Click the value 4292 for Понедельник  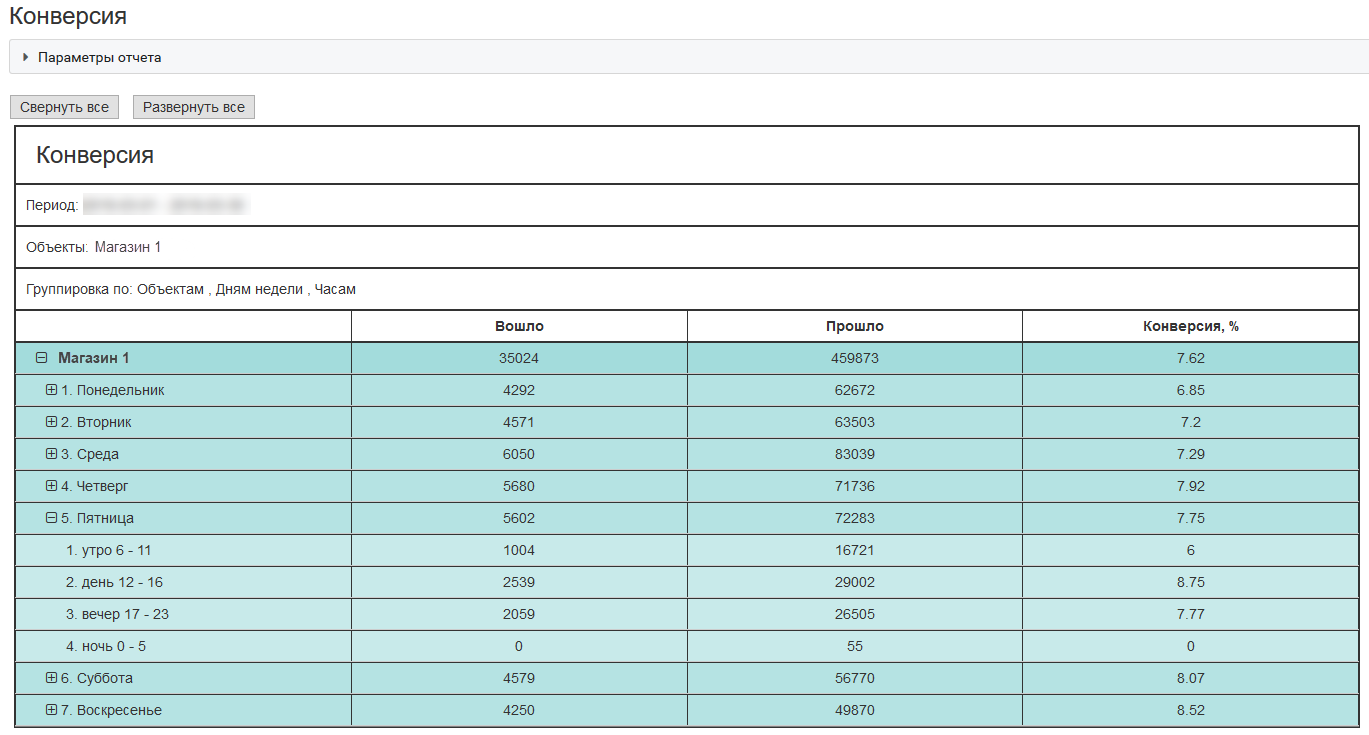pyautogui.click(x=519, y=390)
